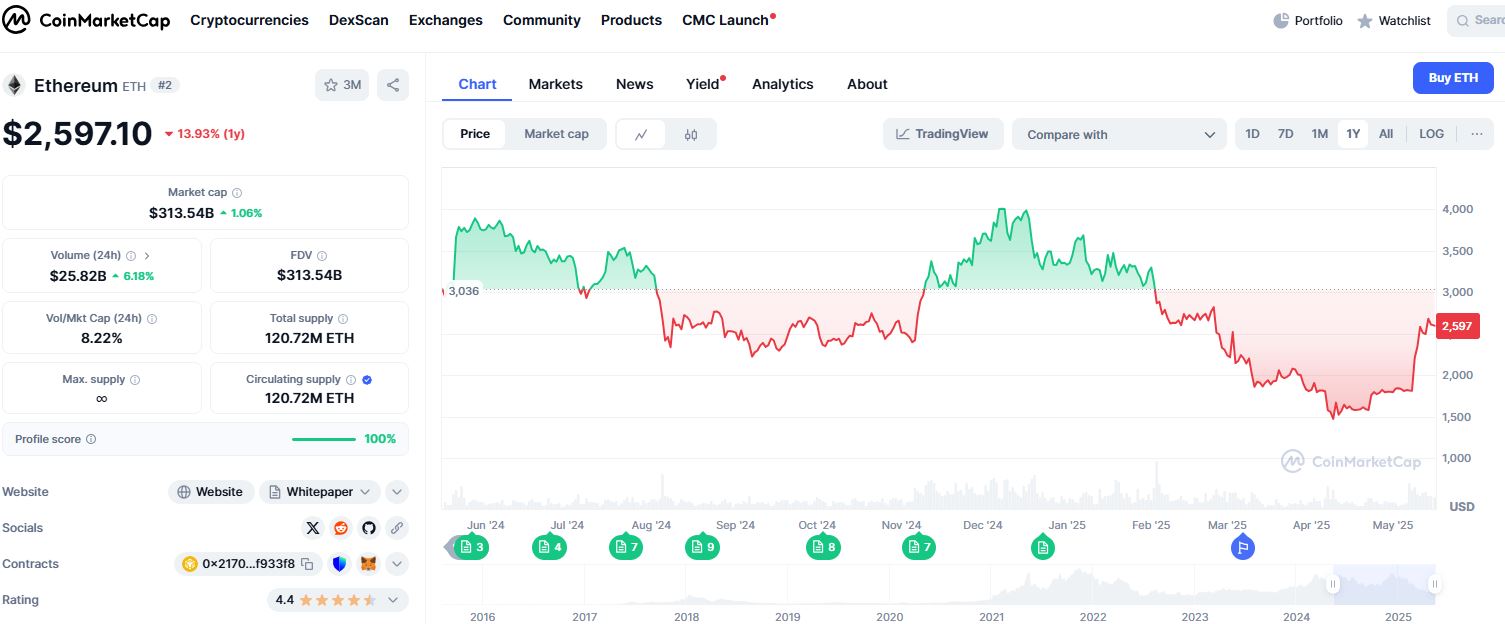Open the Ethereum Website link

210,492
